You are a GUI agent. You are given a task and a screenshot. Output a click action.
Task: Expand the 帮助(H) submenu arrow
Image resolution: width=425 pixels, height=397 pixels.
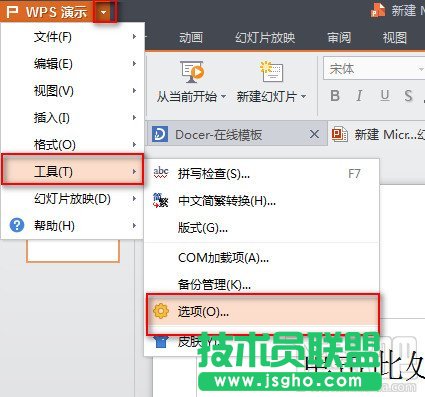(x=134, y=226)
